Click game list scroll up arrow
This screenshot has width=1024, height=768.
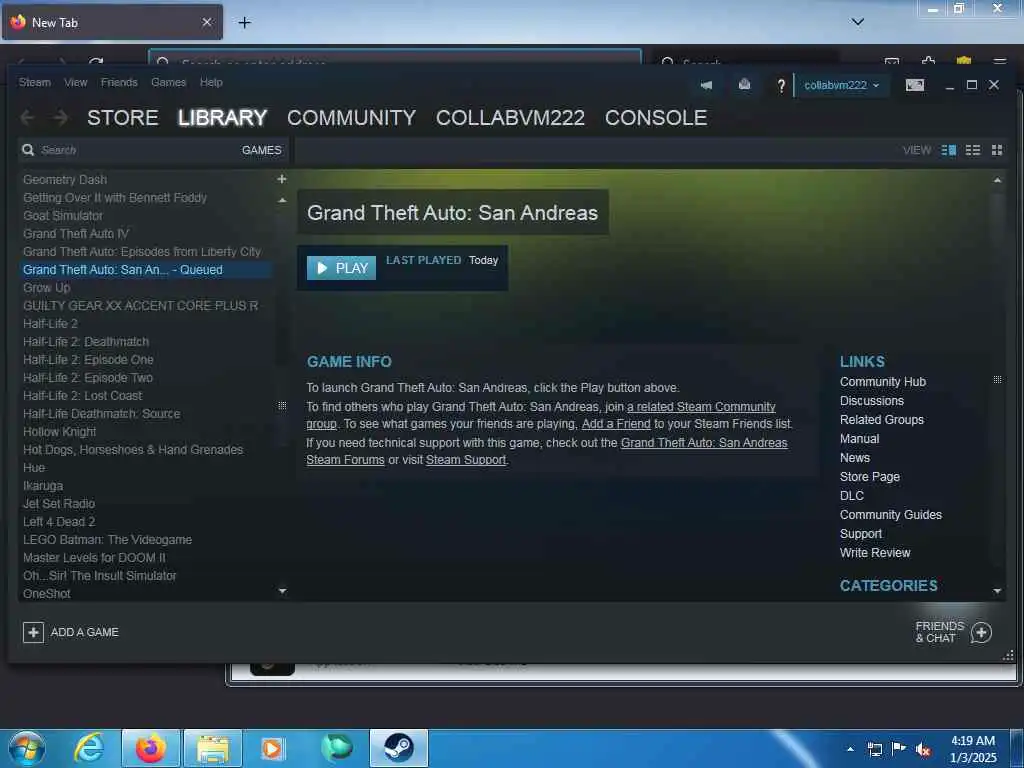tap(282, 200)
